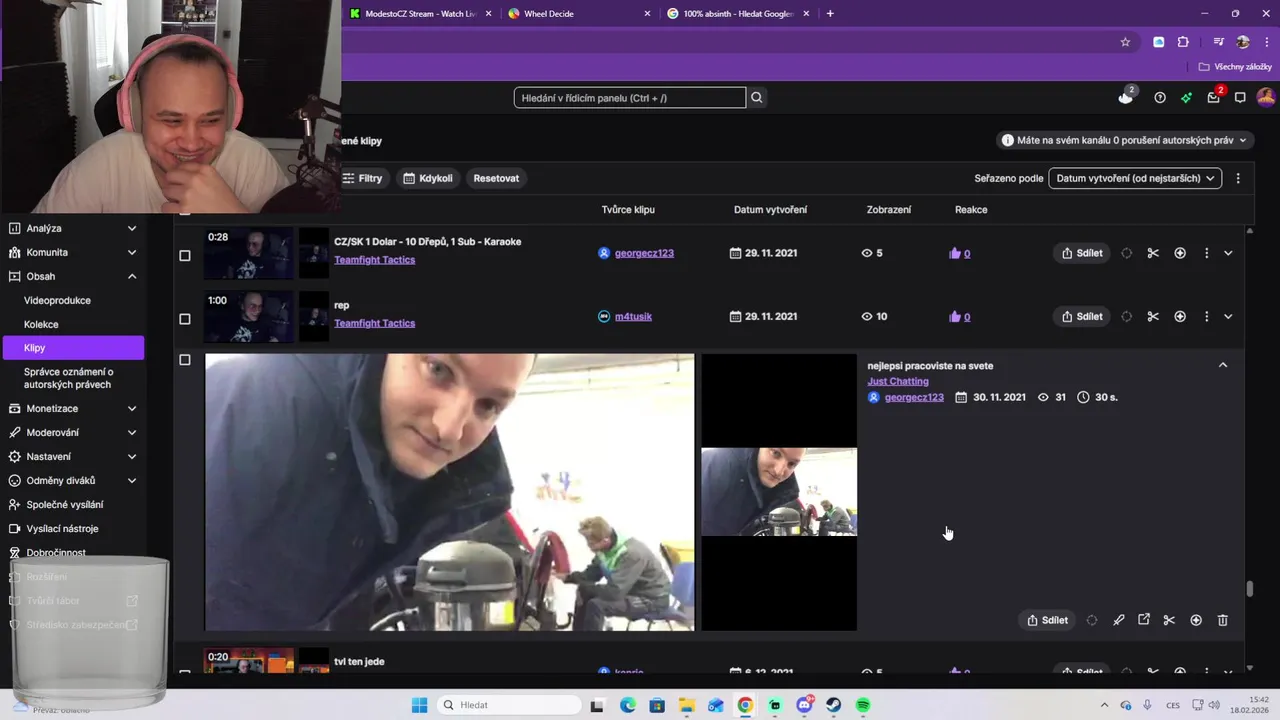Open a new browser tab
This screenshot has height=720, width=1280.
[830, 14]
